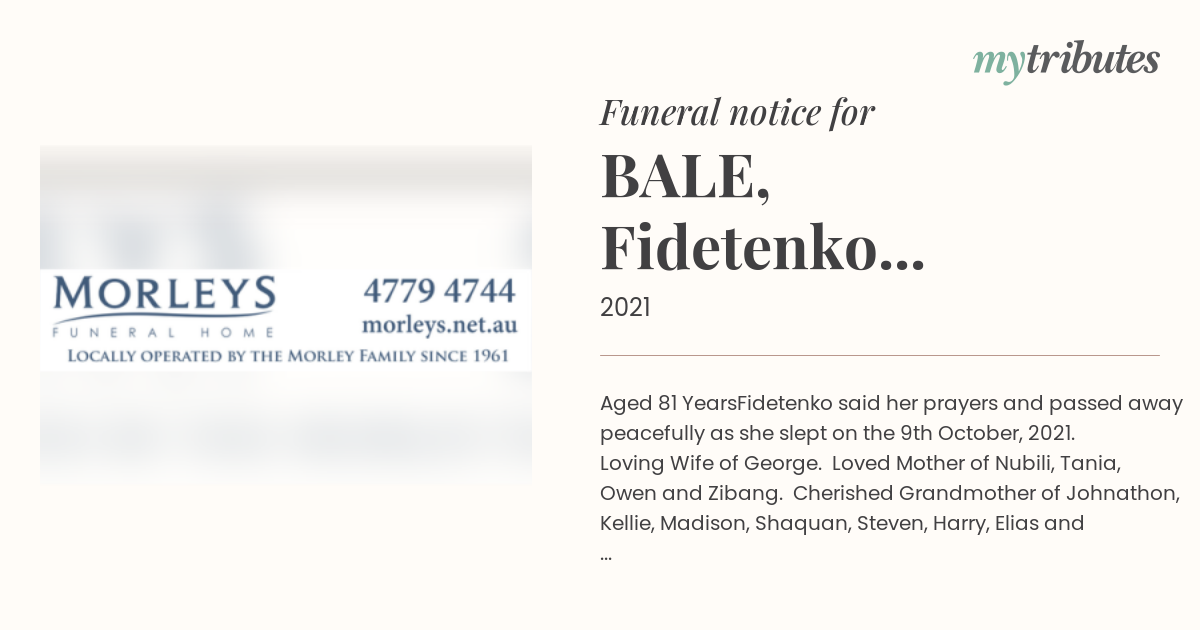
Task: Click the trailing ellipsis below the notice text
Action: pyautogui.click(x=606, y=552)
